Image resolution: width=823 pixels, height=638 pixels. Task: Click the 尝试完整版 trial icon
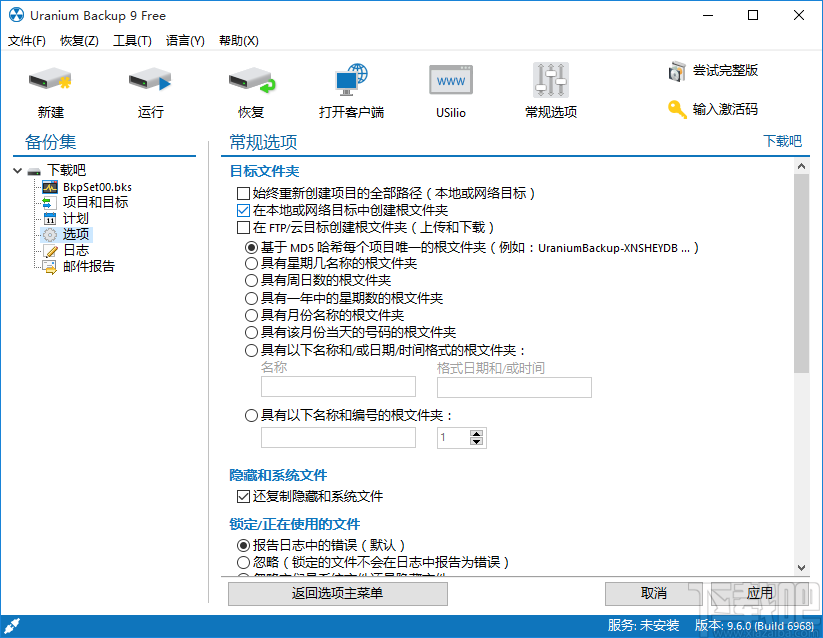(x=712, y=72)
